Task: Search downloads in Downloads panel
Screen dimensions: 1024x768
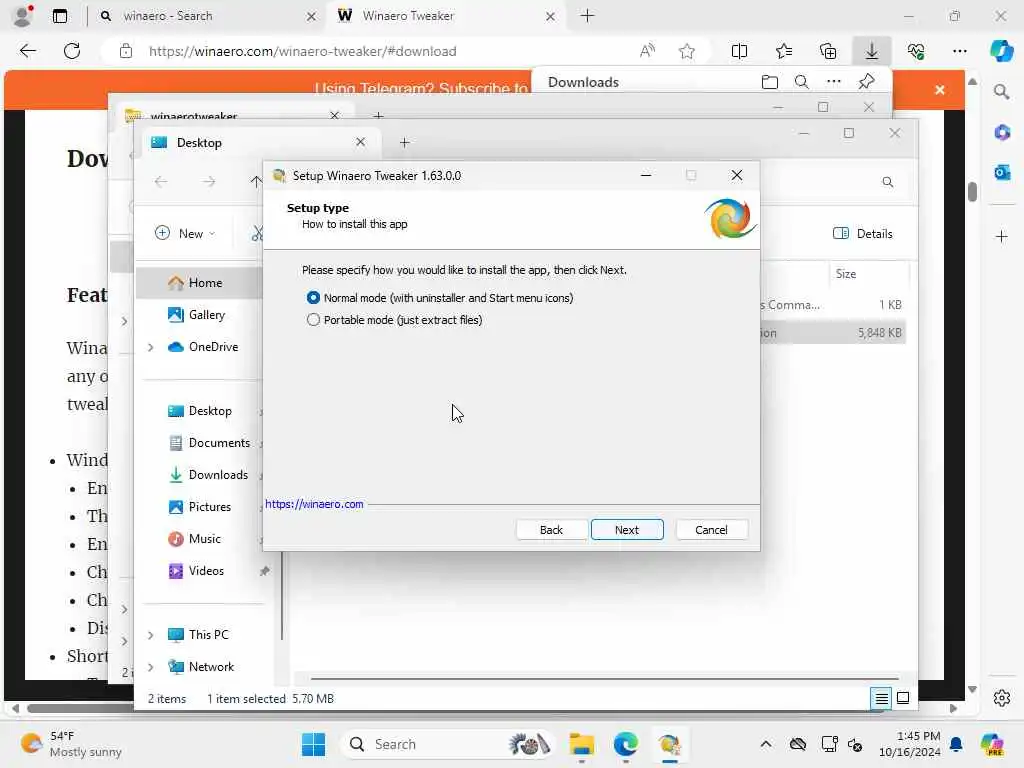Action: pyautogui.click(x=801, y=82)
